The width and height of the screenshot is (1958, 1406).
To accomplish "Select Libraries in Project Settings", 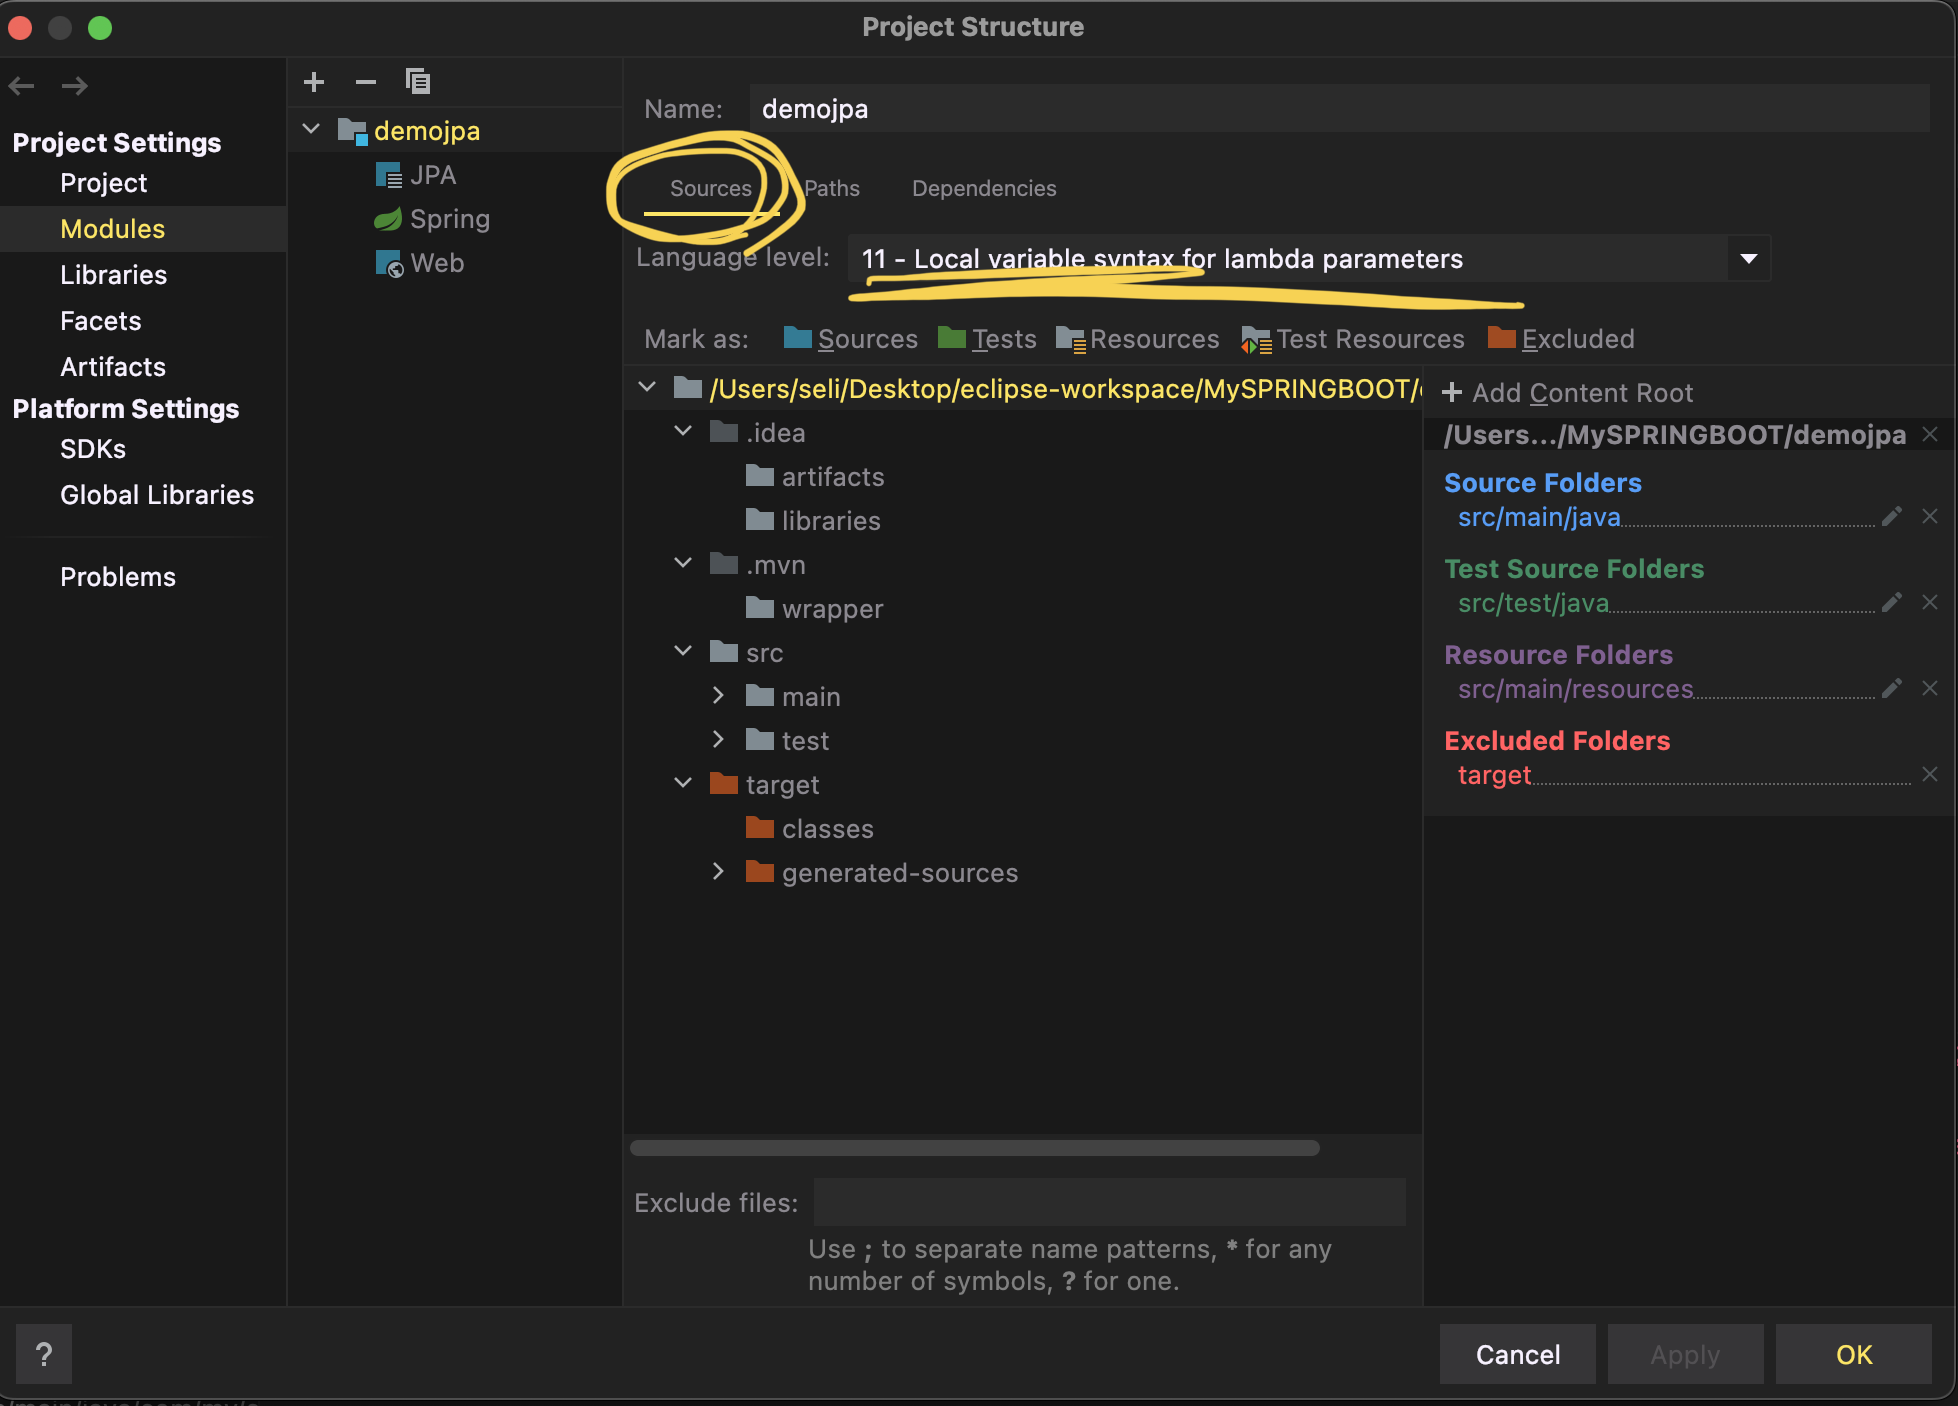I will [x=113, y=275].
